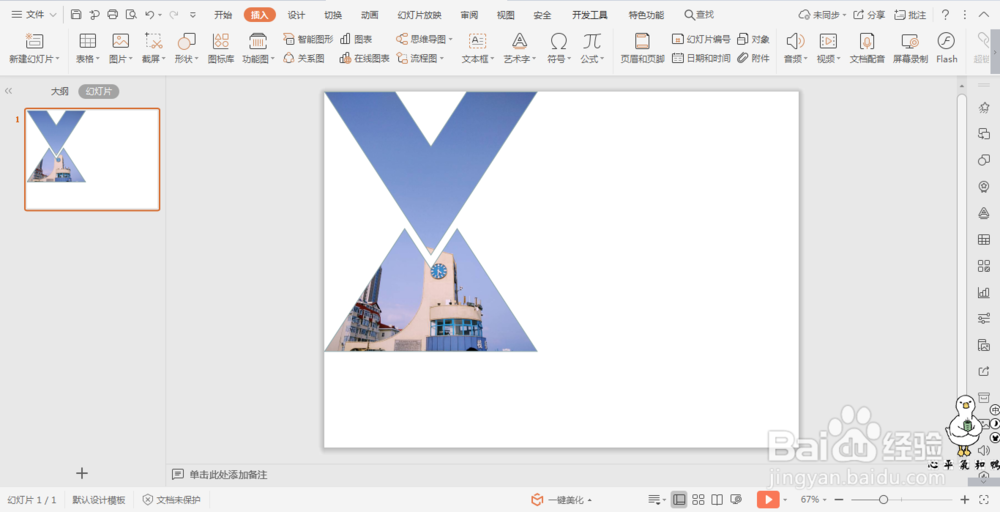Open the Review (审阅) tab
Image resolution: width=1000 pixels, height=512 pixels.
point(469,15)
